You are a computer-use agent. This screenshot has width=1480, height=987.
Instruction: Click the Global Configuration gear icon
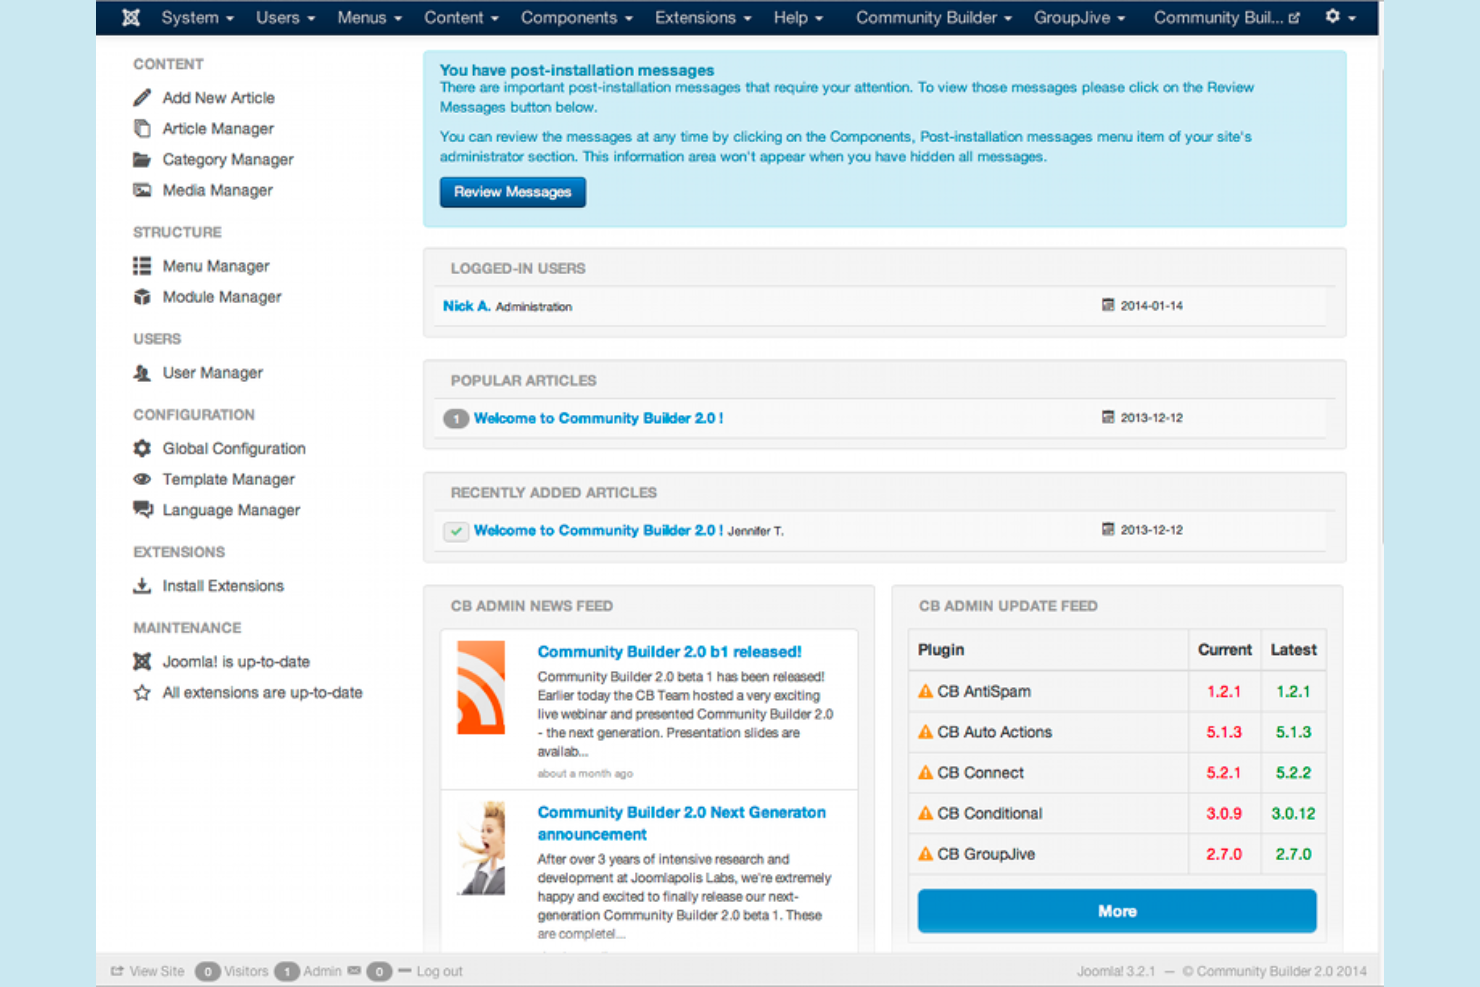click(x=142, y=449)
